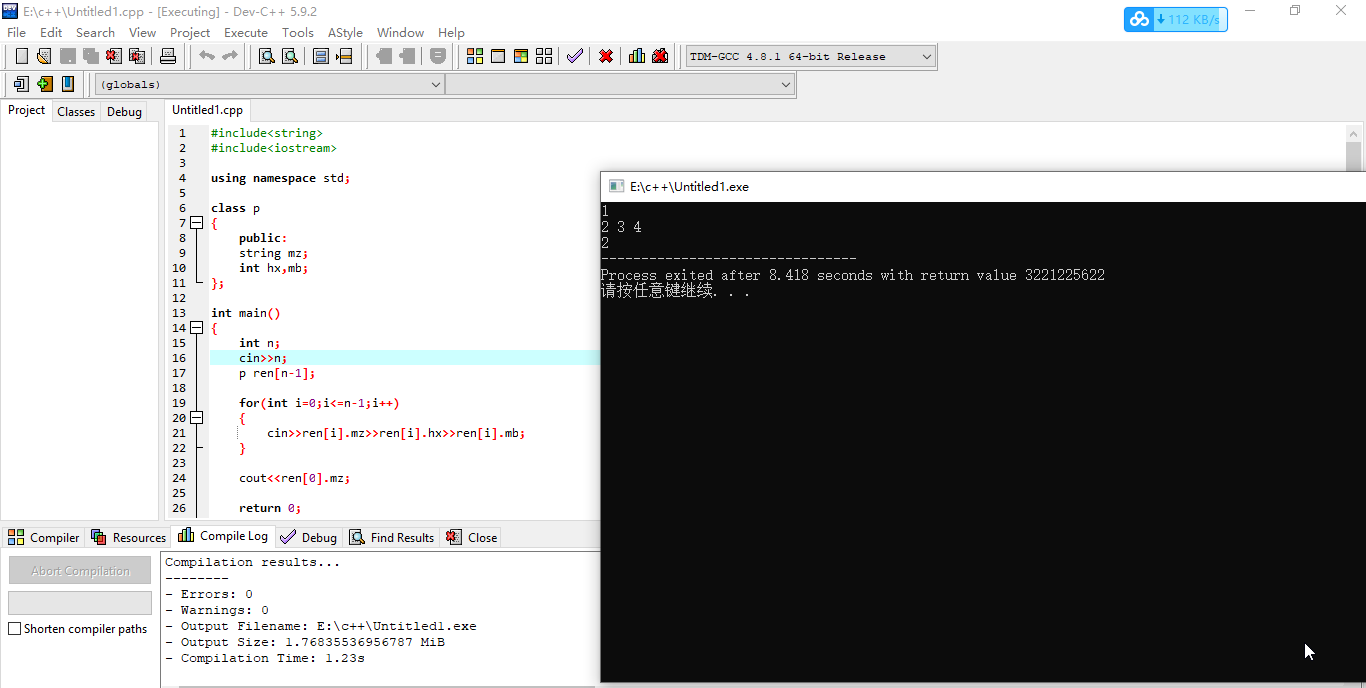Click the Rebuild All toolbar icon

[x=544, y=56]
